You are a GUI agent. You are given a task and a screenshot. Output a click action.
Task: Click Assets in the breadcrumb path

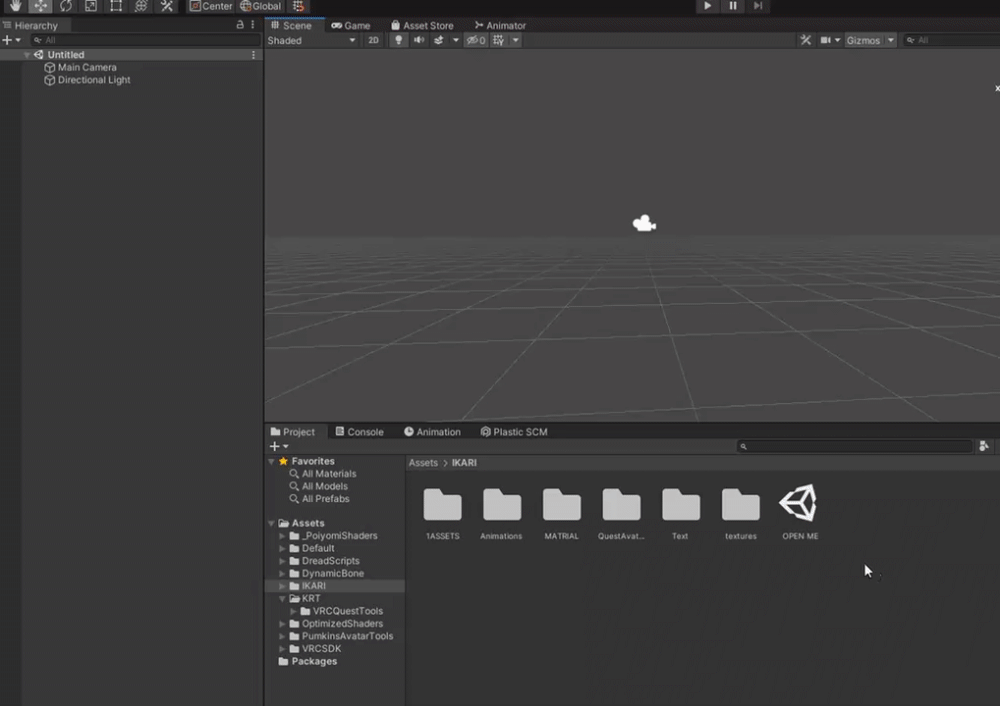(423, 462)
